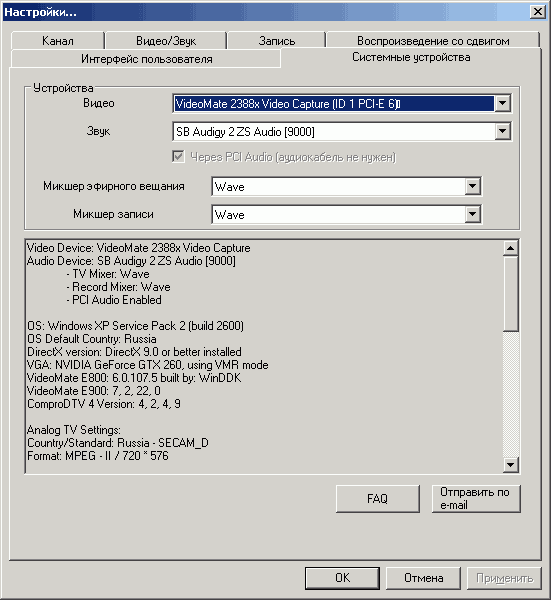Click the info box scrollbar thumb
This screenshot has height=600, width=551.
(510, 294)
